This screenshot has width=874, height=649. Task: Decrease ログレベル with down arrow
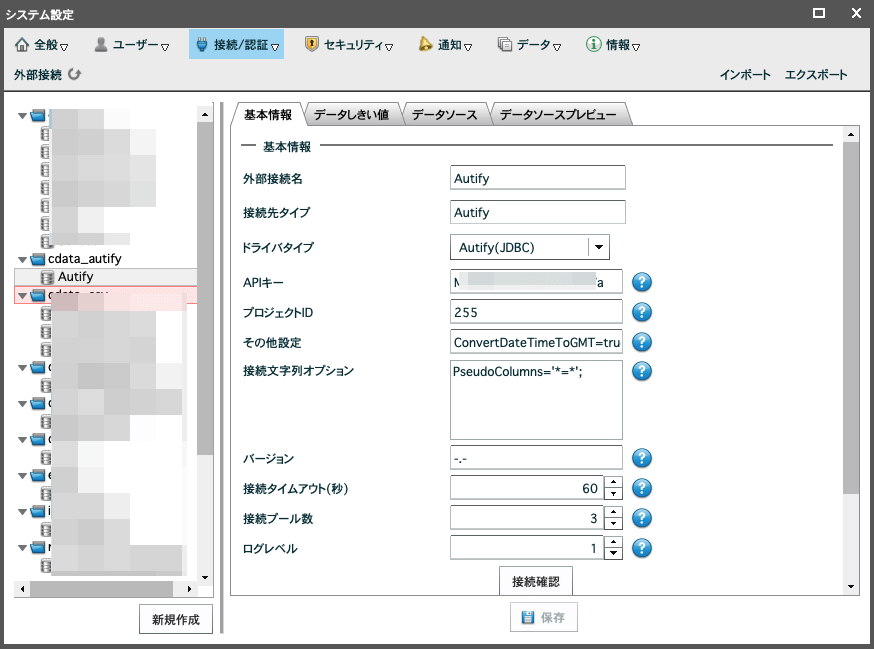pyautogui.click(x=613, y=554)
